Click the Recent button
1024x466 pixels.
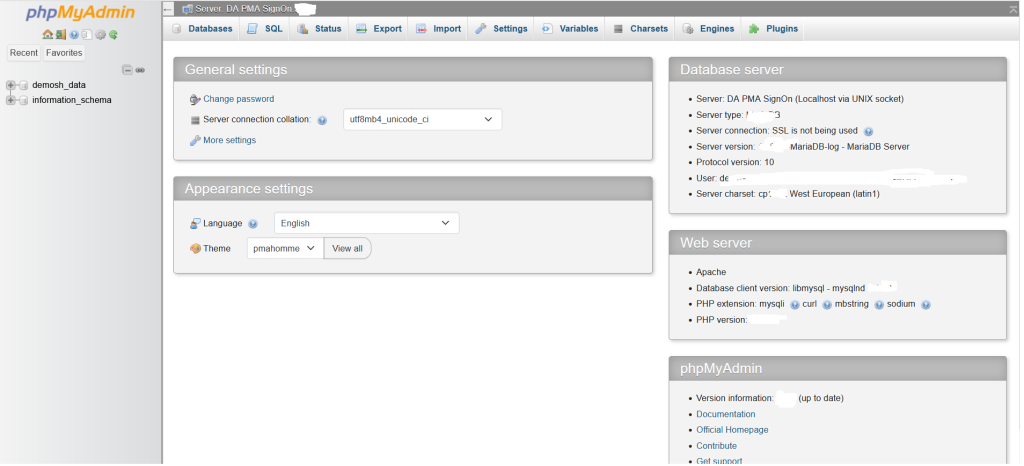(24, 53)
